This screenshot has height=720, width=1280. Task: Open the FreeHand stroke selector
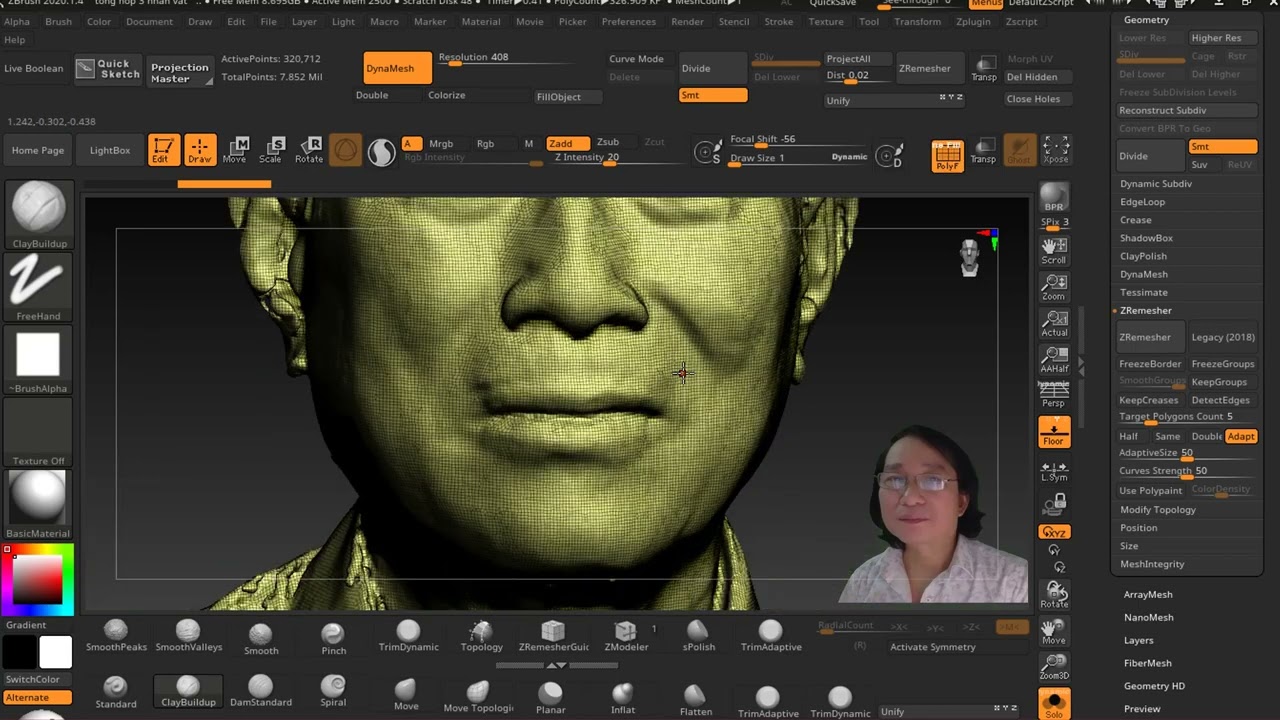pos(39,287)
